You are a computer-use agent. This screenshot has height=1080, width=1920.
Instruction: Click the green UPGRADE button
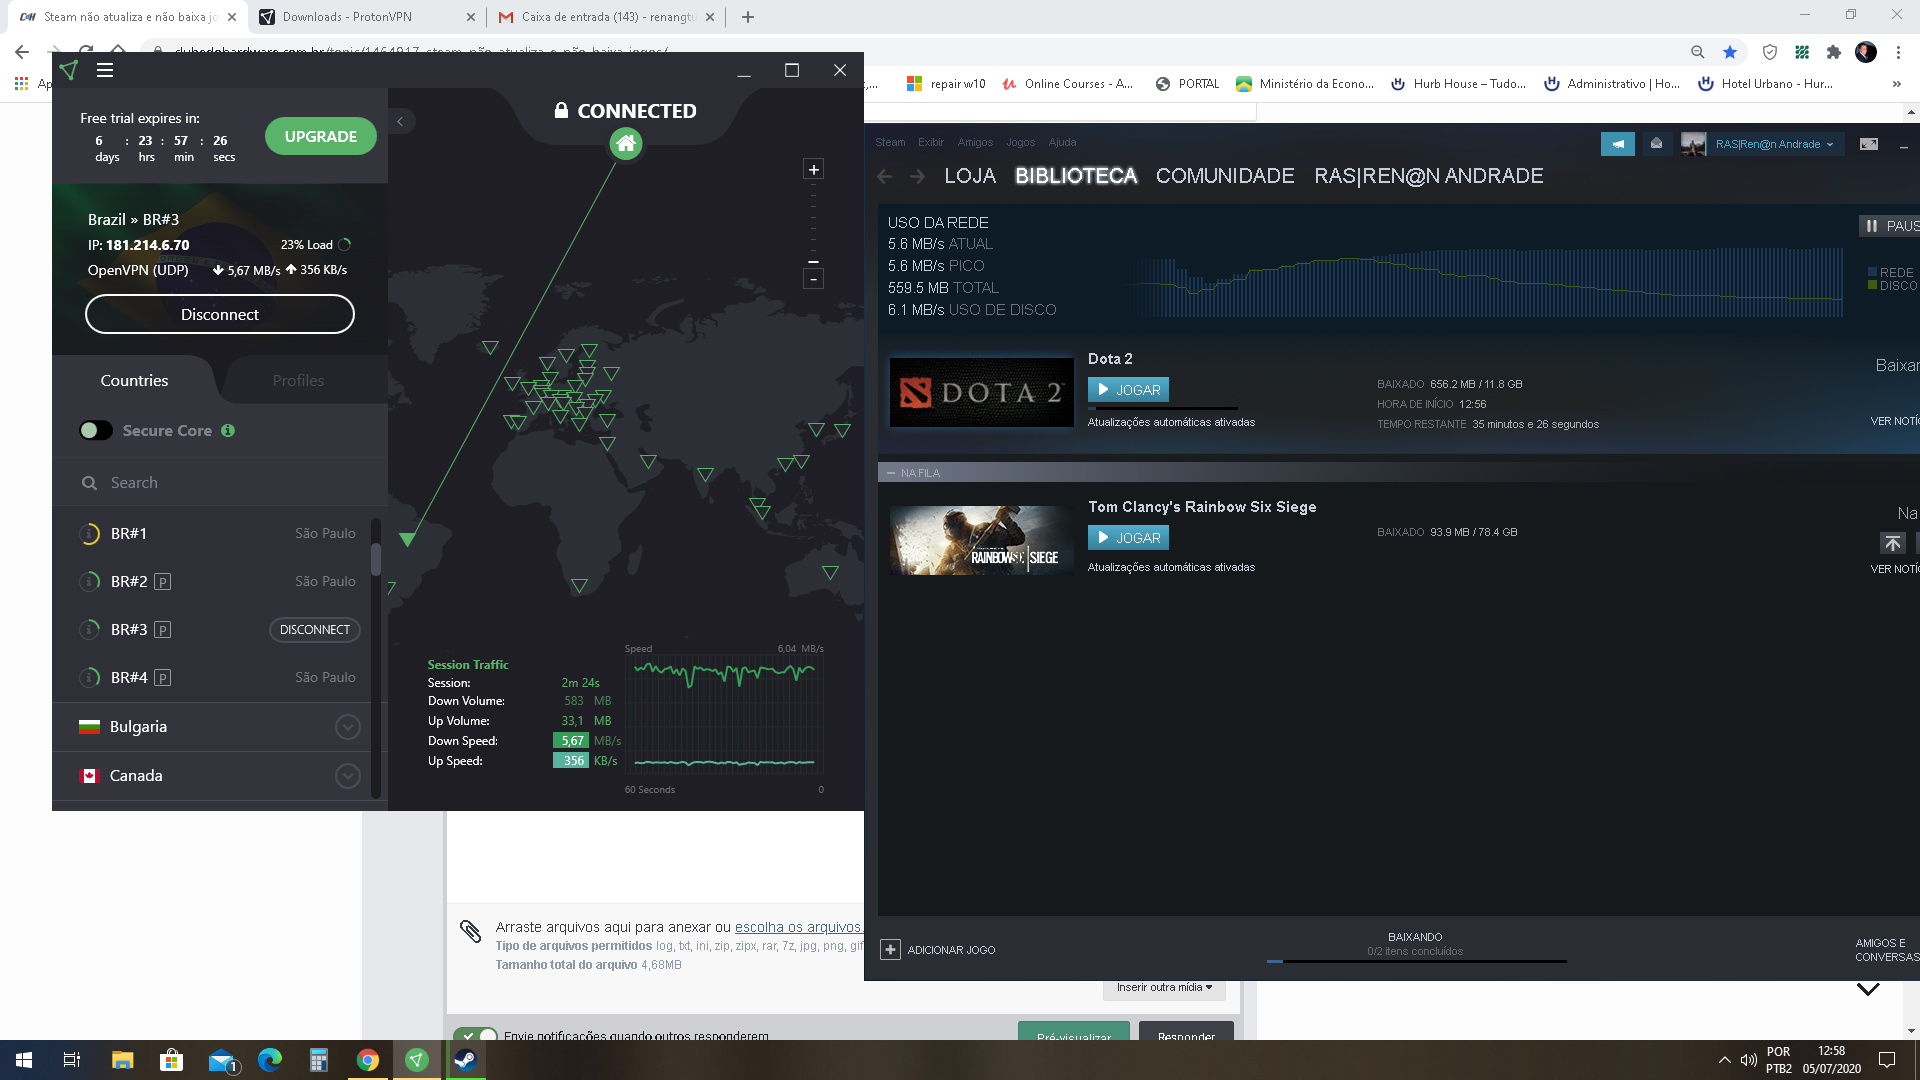(320, 136)
